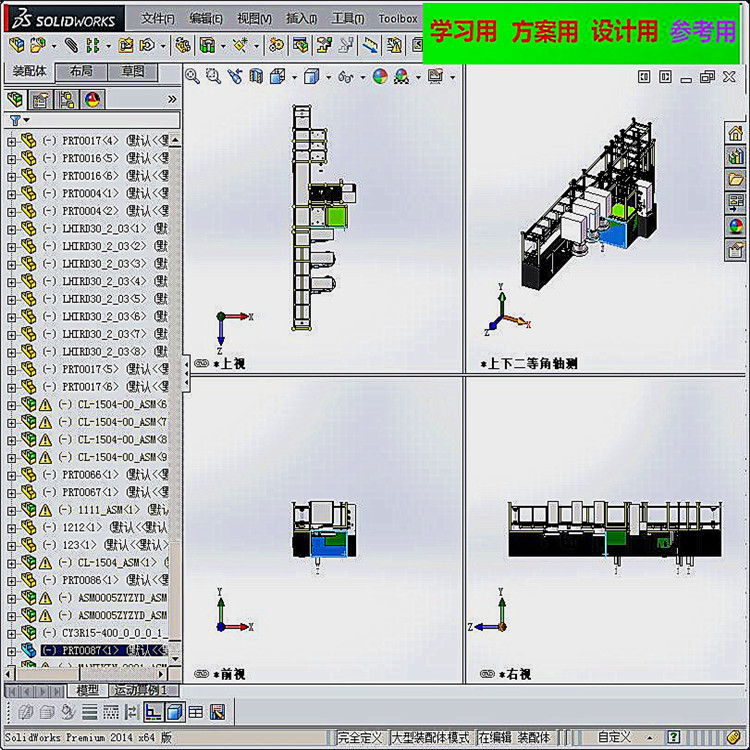Screen dimensions: 750x750
Task: Switch to 布局 command tab
Action: pyautogui.click(x=81, y=72)
